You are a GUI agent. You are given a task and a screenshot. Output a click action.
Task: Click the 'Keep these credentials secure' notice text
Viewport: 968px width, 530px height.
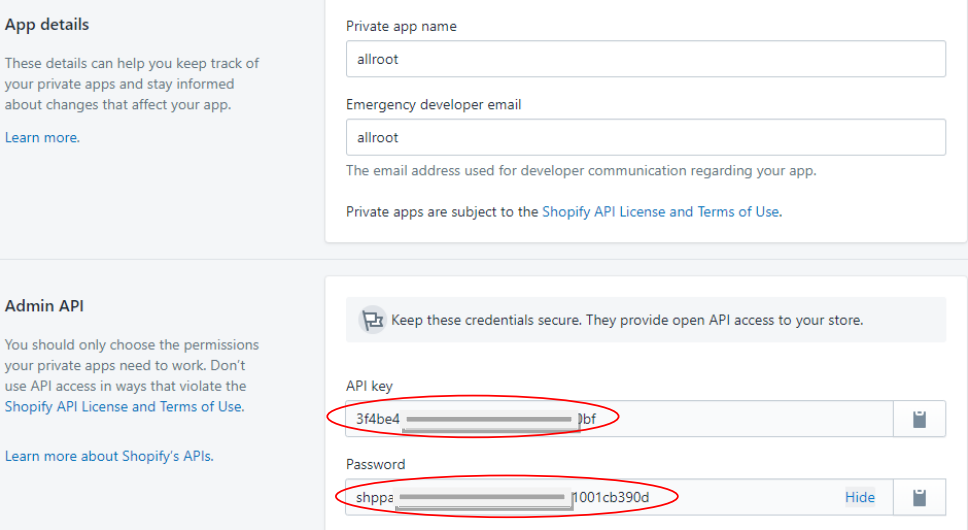pos(627,320)
